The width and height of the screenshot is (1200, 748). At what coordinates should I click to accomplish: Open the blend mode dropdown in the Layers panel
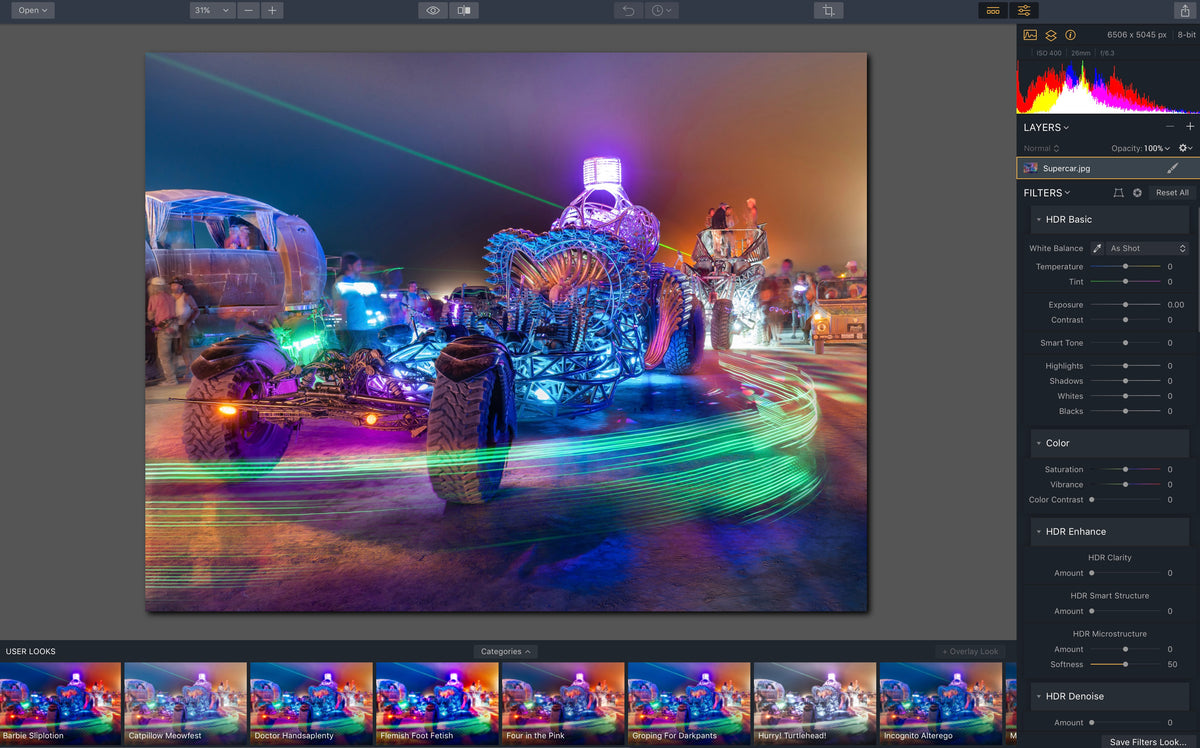pyautogui.click(x=1040, y=147)
